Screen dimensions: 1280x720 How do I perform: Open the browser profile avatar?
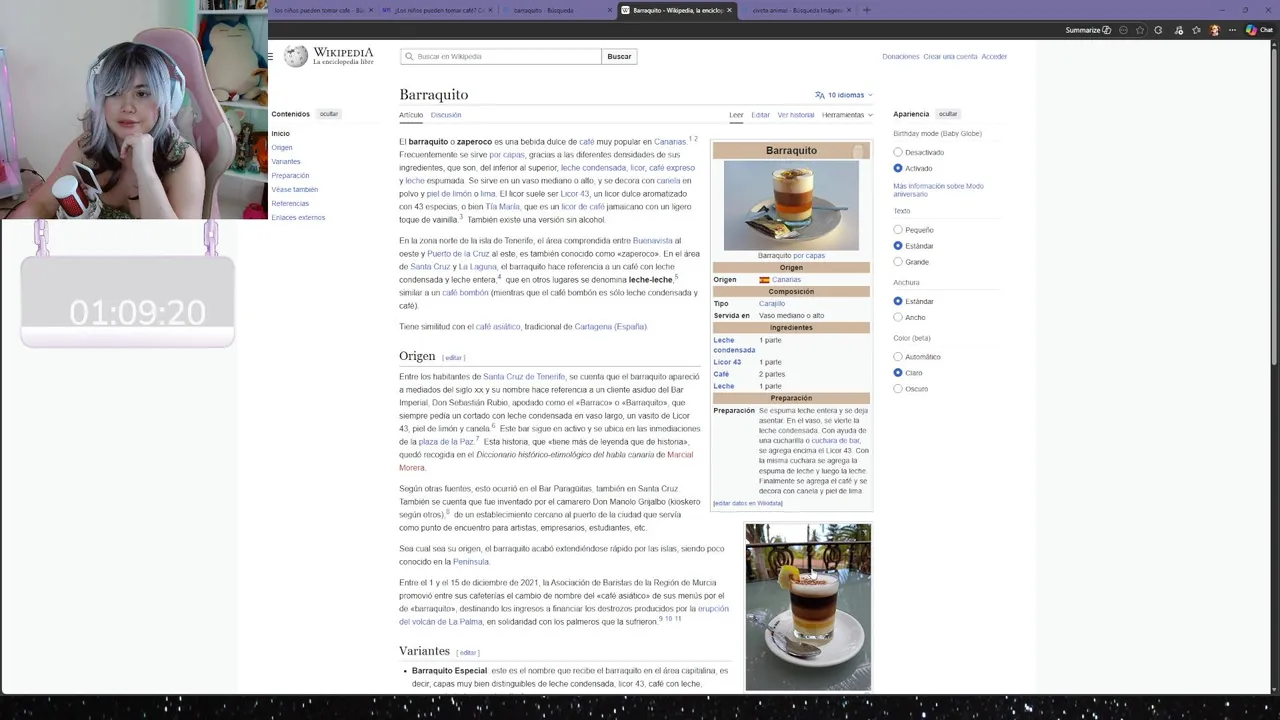click(x=1215, y=30)
